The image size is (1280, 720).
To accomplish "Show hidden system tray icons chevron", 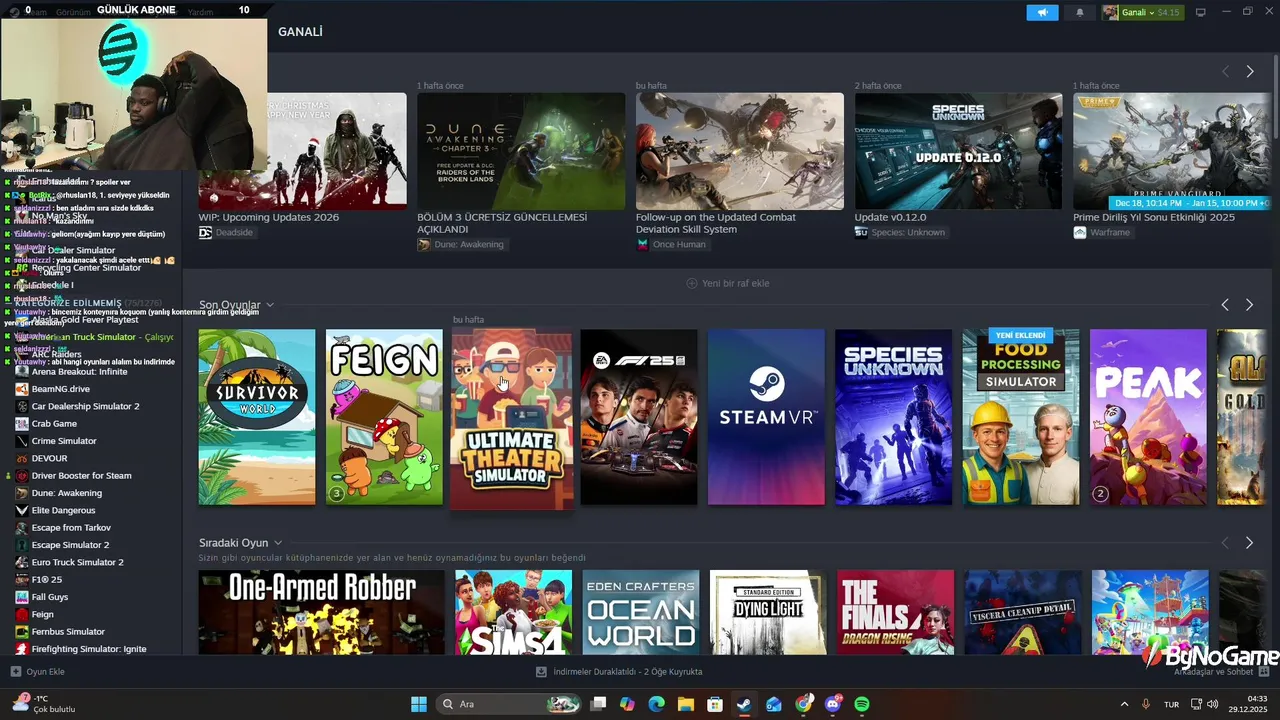I will click(1124, 704).
